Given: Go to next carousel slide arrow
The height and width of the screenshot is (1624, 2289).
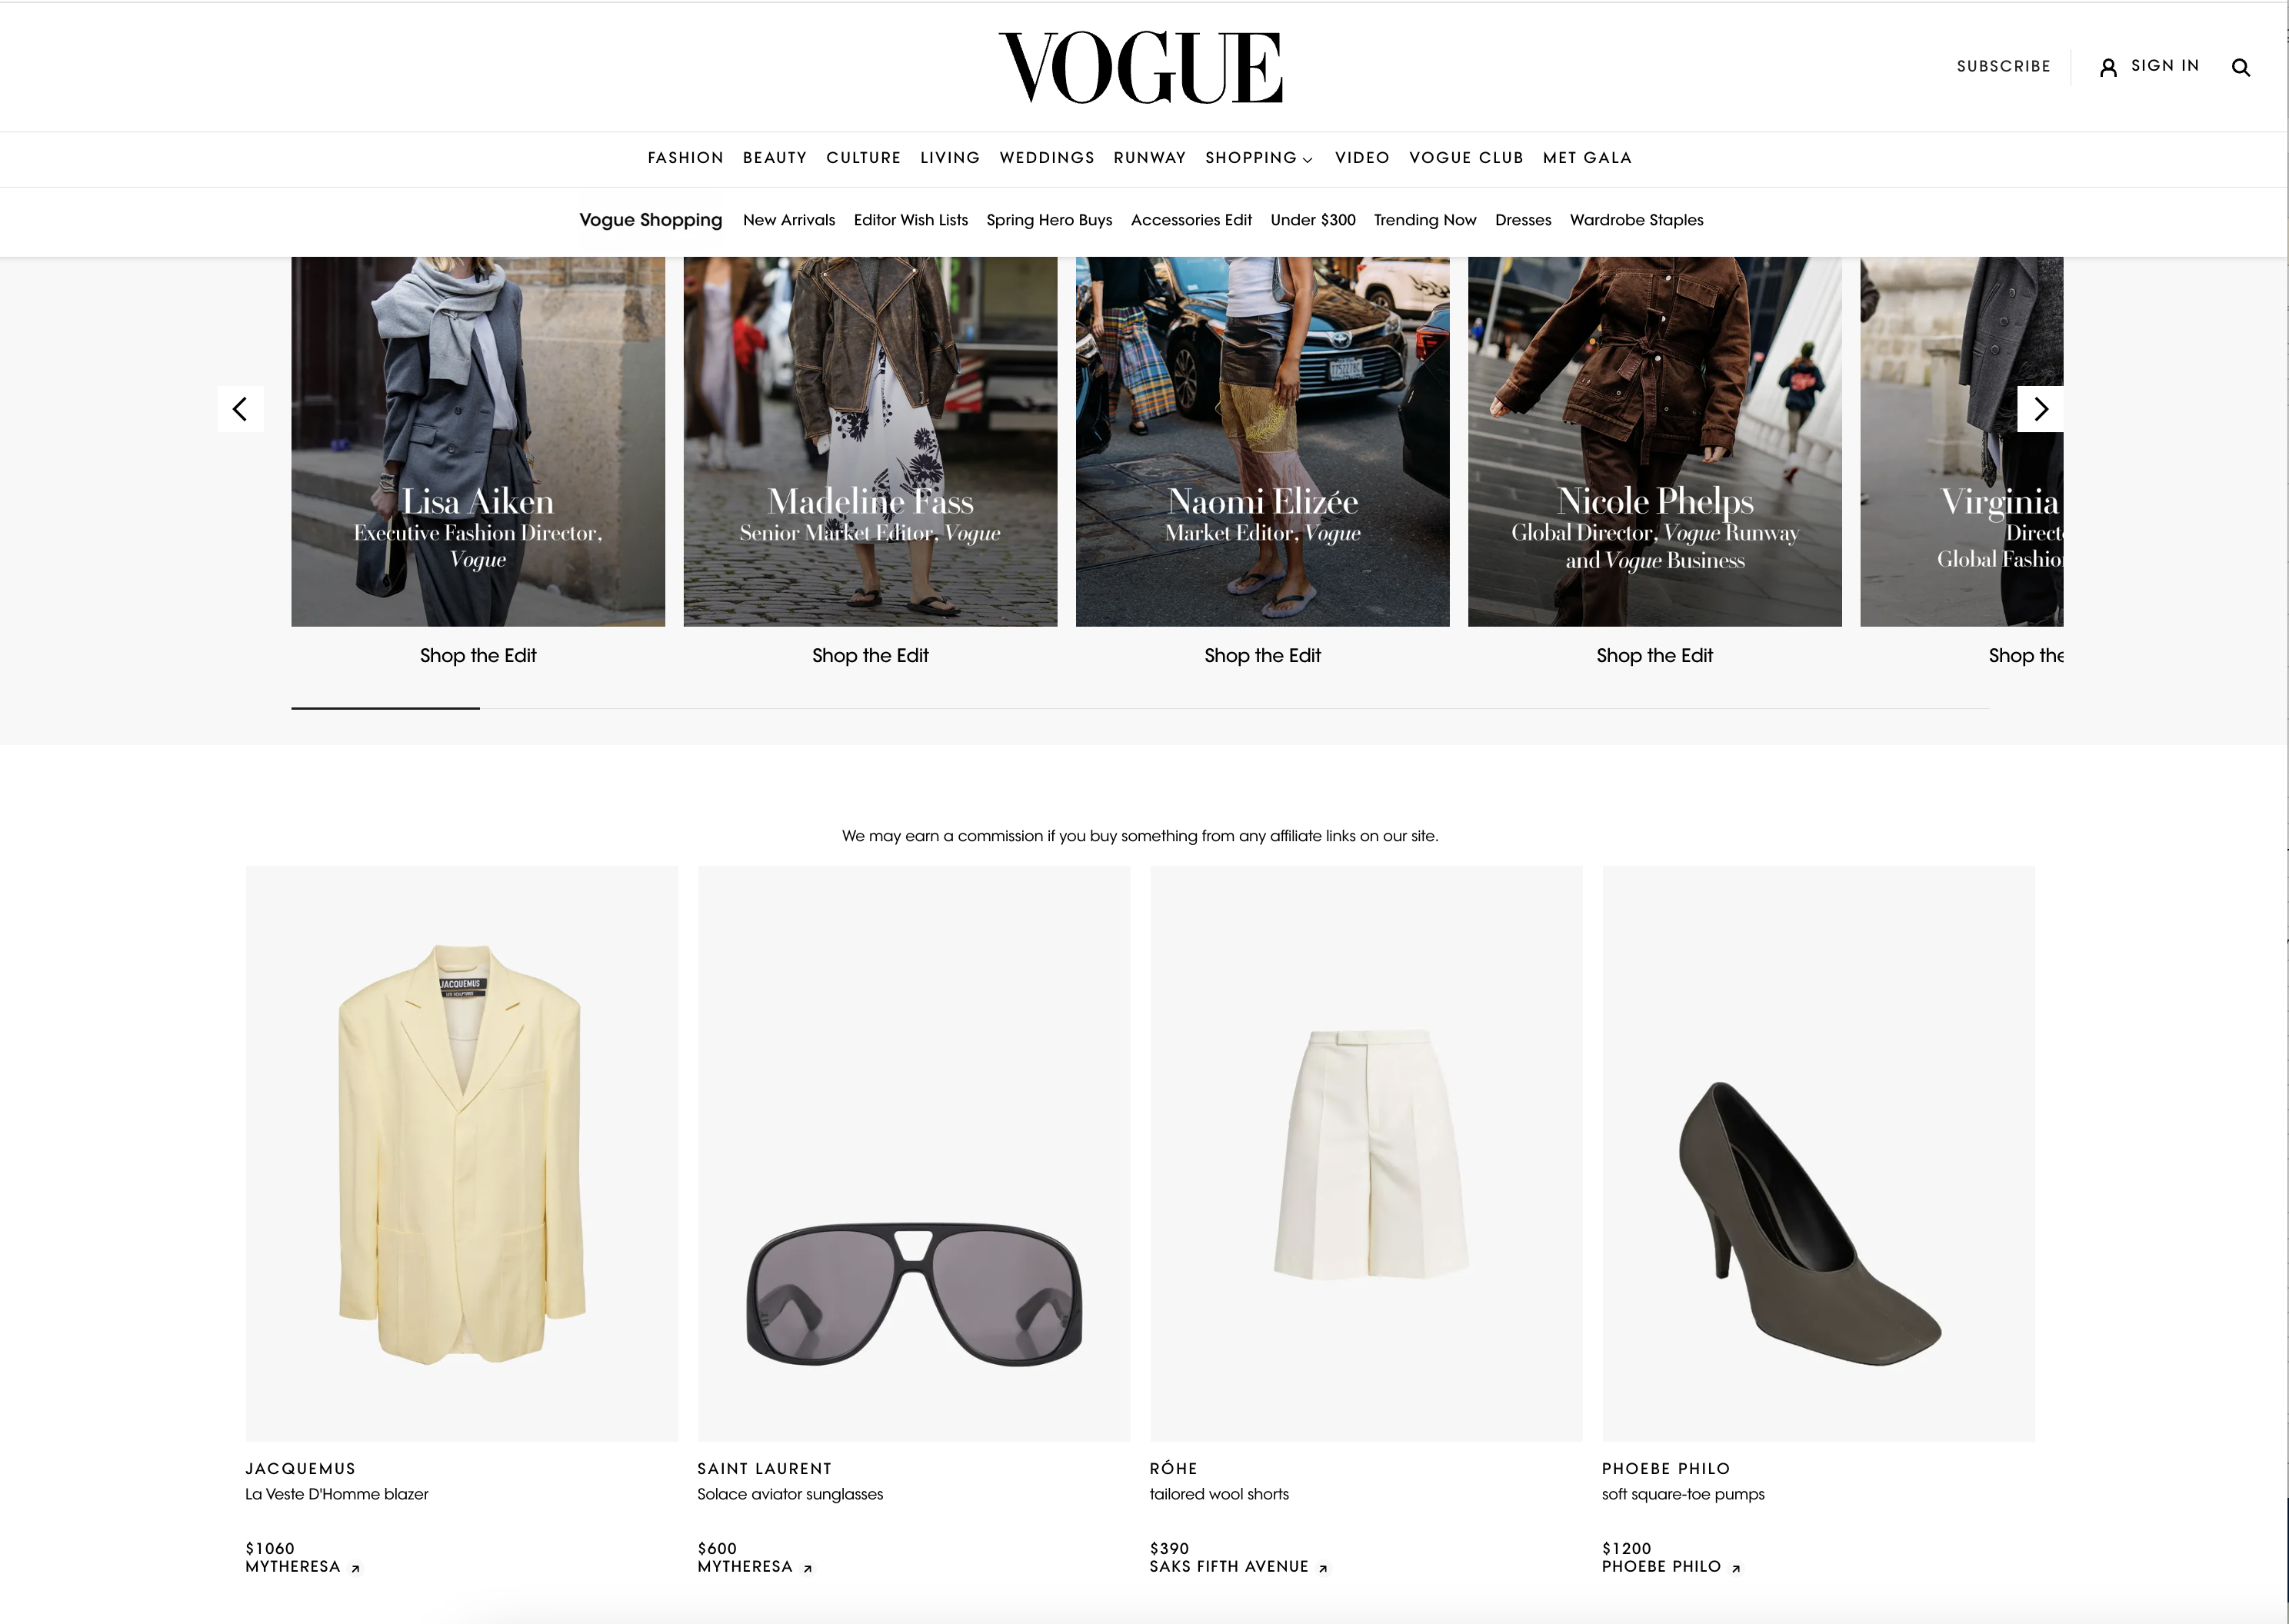Looking at the screenshot, I should click(2040, 408).
